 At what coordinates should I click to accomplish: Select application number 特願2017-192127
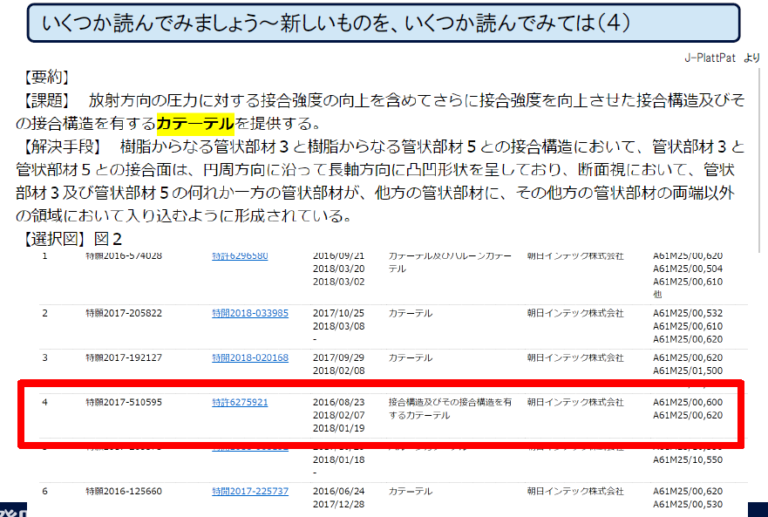pyautogui.click(x=123, y=358)
